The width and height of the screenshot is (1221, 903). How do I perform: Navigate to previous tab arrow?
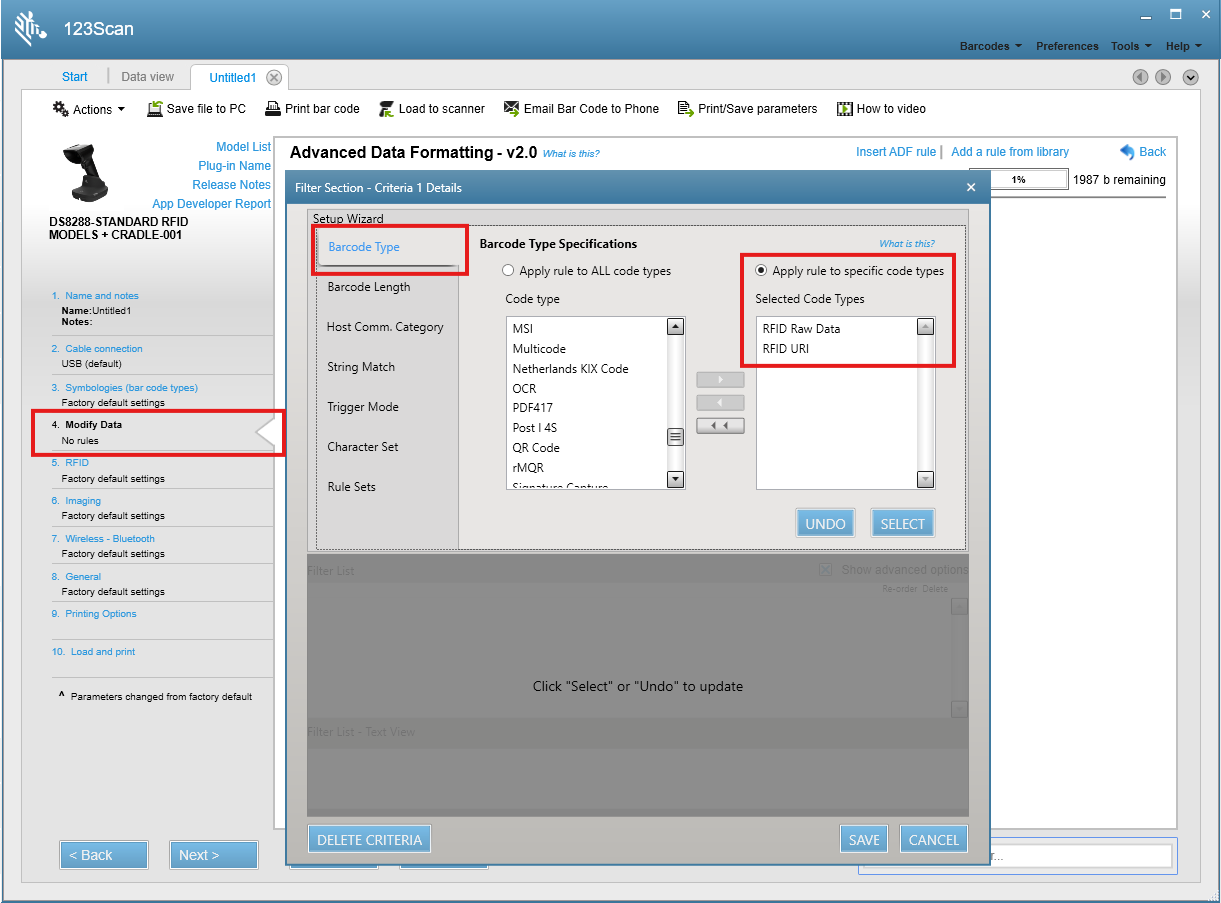[x=1140, y=77]
